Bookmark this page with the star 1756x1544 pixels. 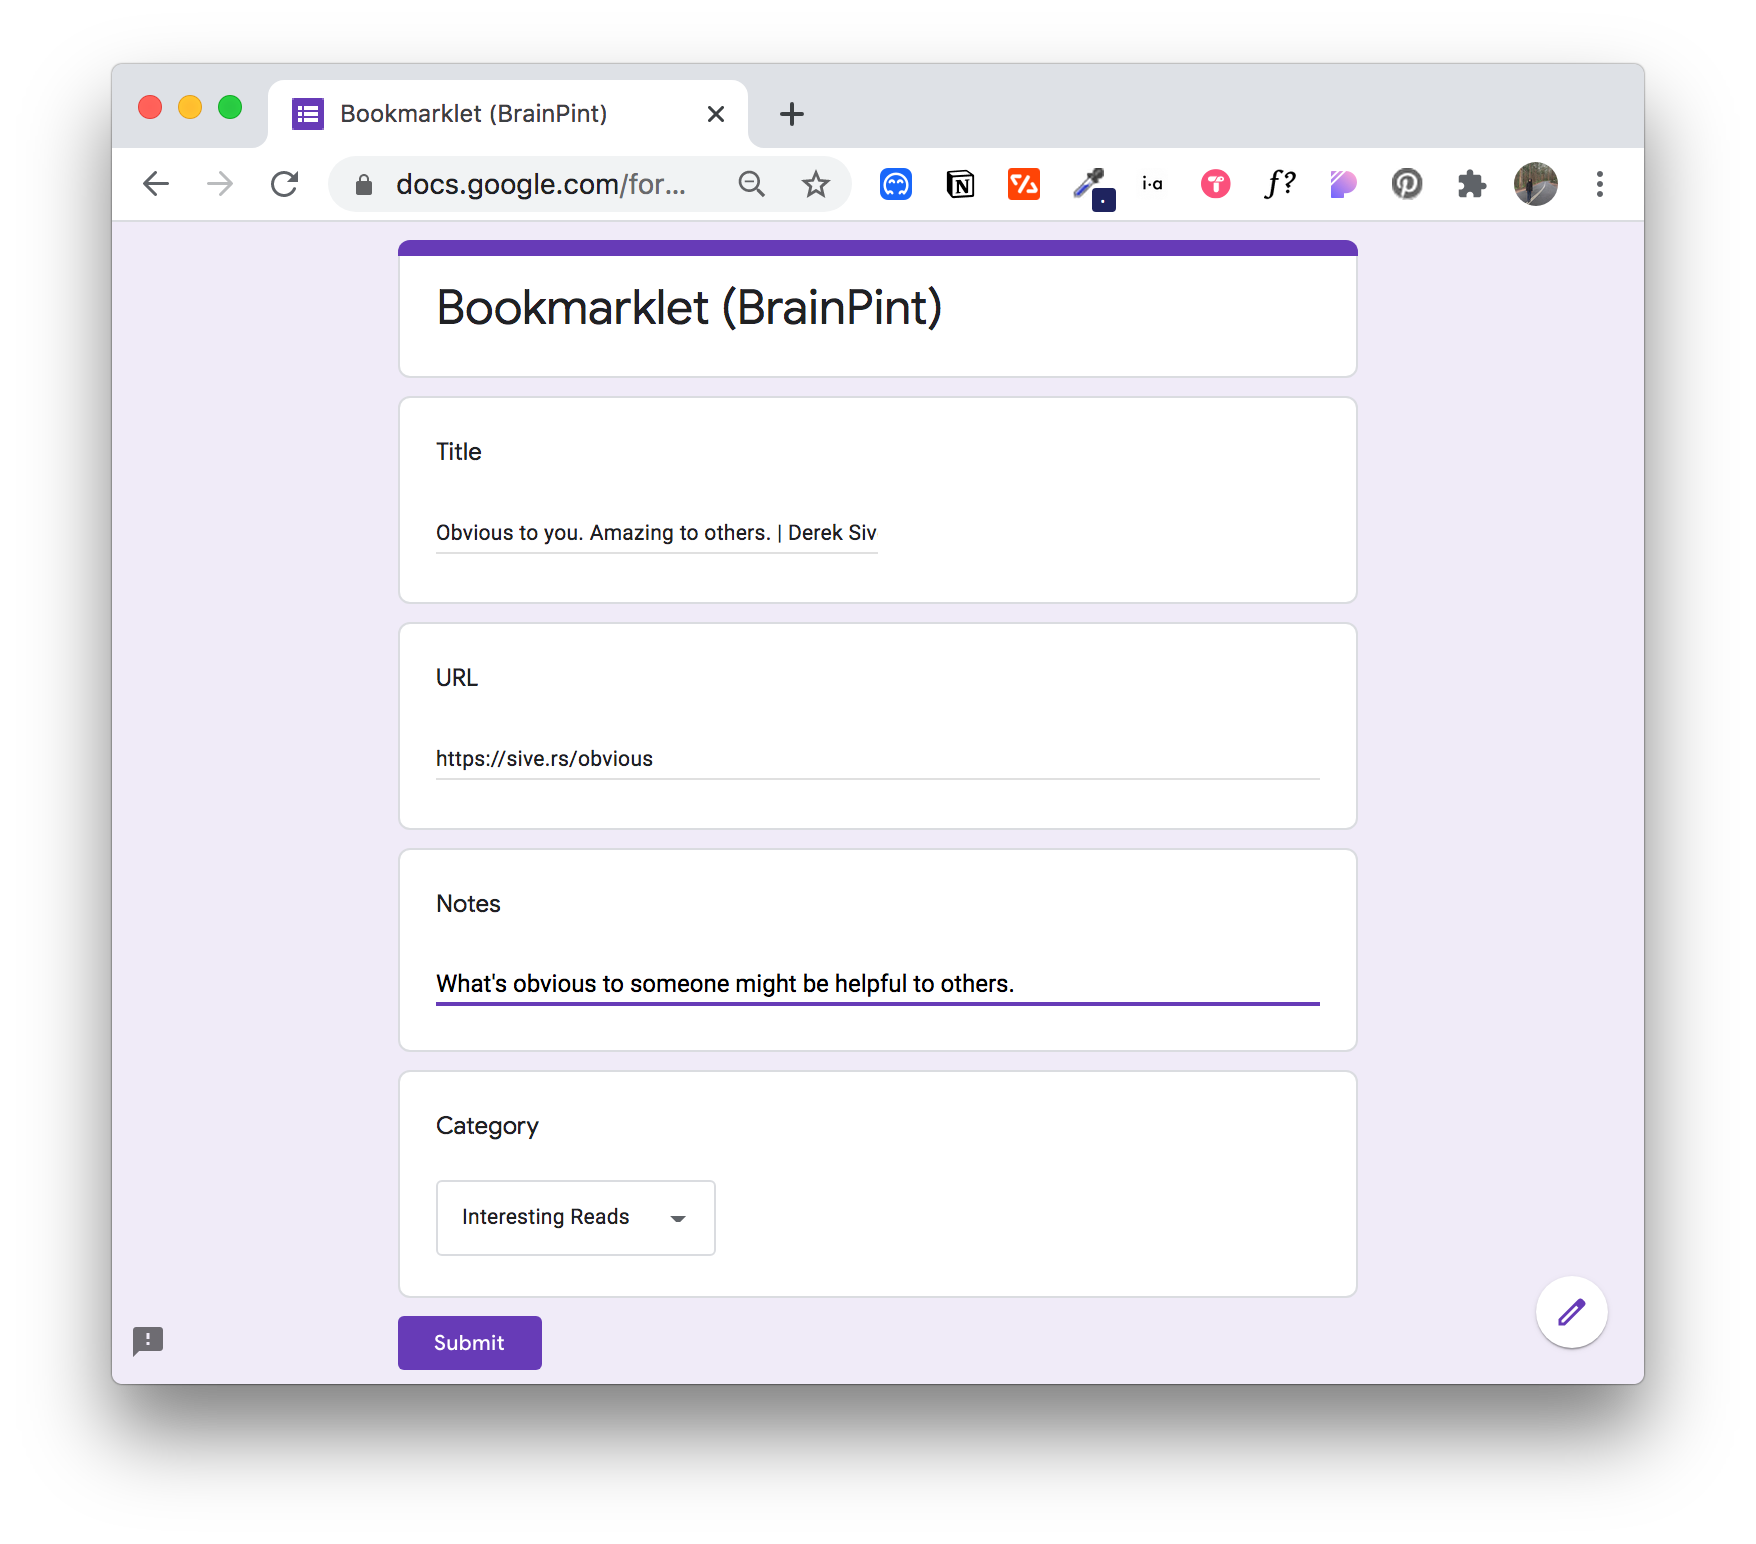[x=816, y=184]
